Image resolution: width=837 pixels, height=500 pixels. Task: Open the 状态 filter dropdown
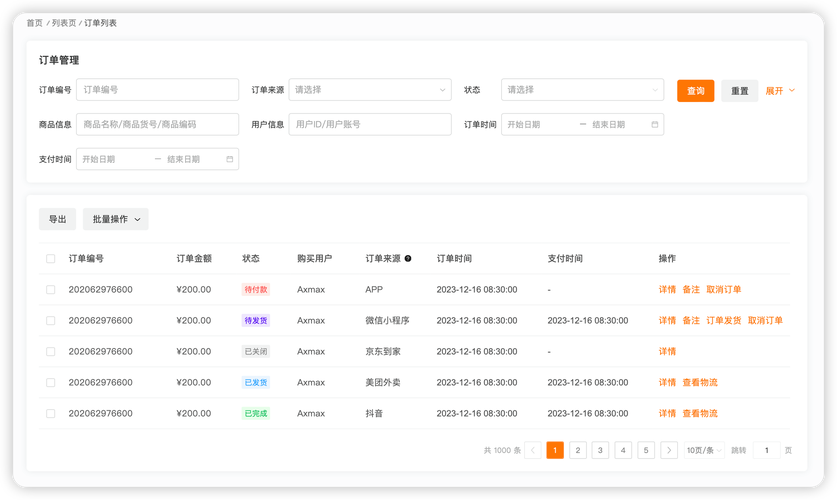[x=582, y=90]
